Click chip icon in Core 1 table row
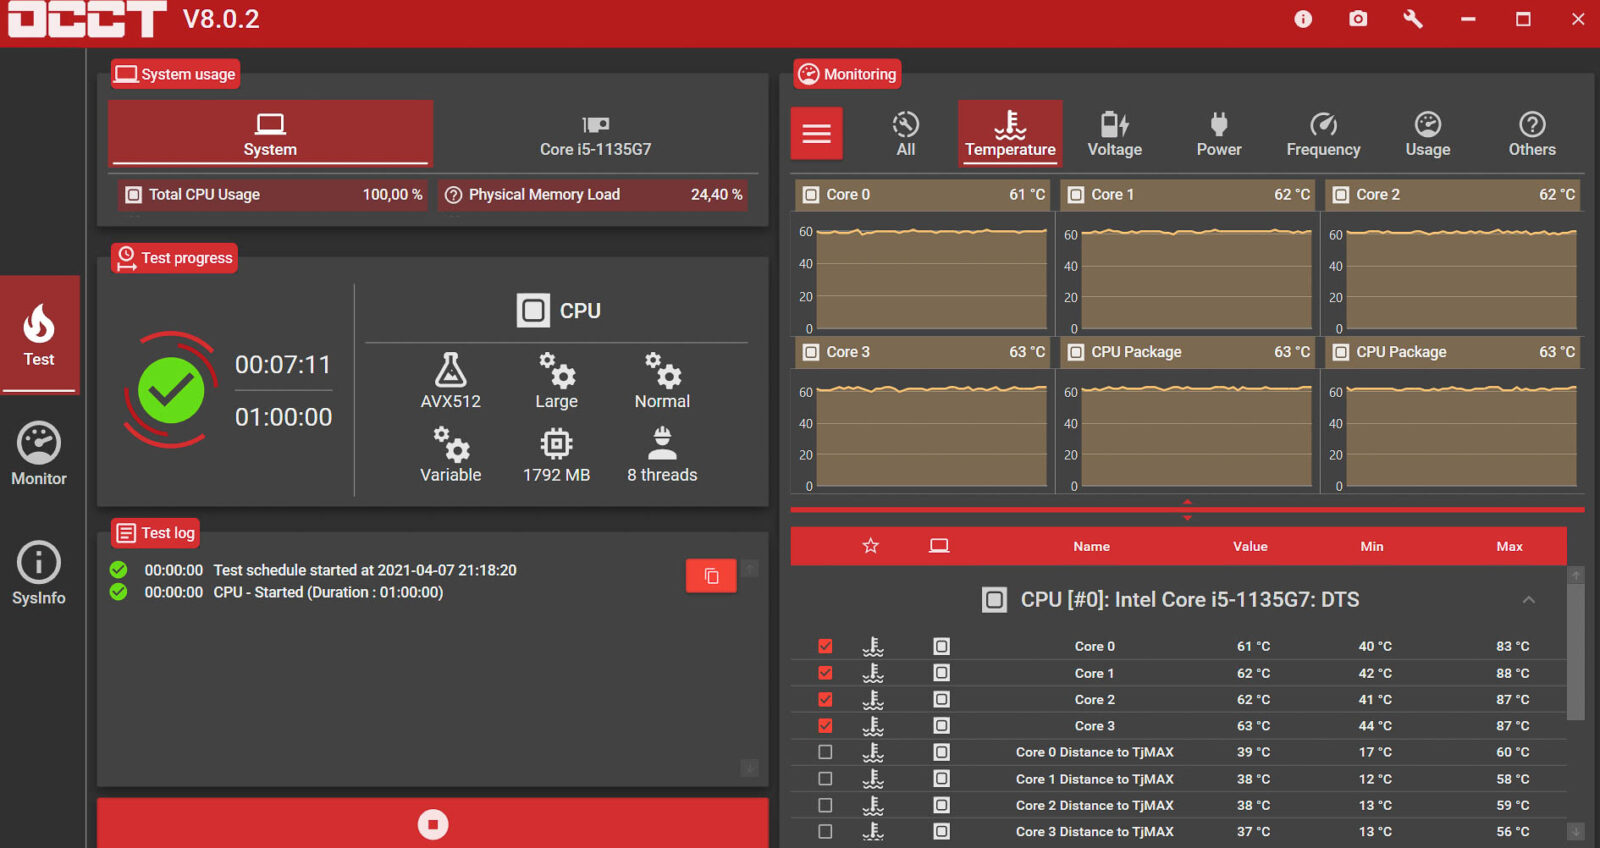 pyautogui.click(x=941, y=673)
